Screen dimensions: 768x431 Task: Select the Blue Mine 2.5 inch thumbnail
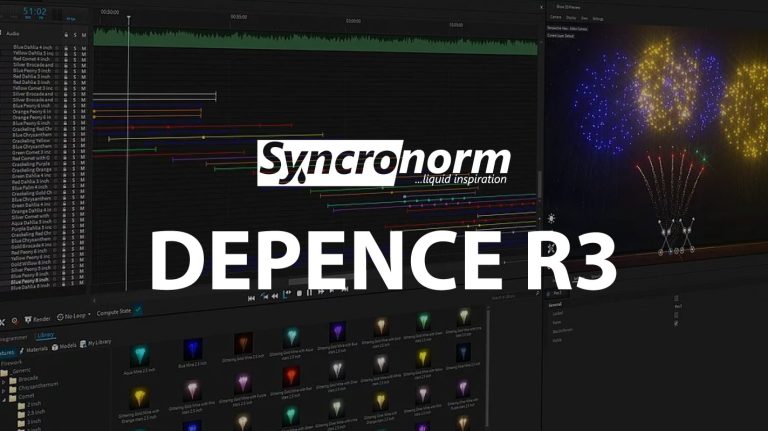point(192,352)
